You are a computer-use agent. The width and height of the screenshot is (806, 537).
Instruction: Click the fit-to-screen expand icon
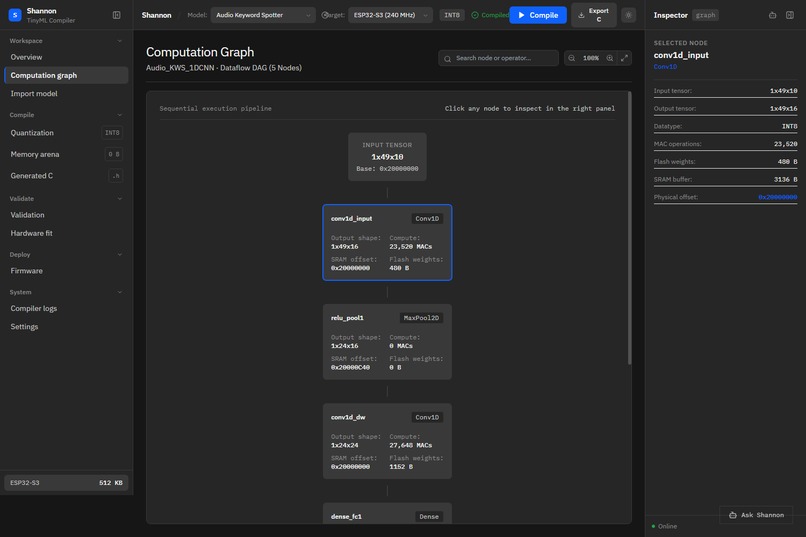tap(624, 58)
